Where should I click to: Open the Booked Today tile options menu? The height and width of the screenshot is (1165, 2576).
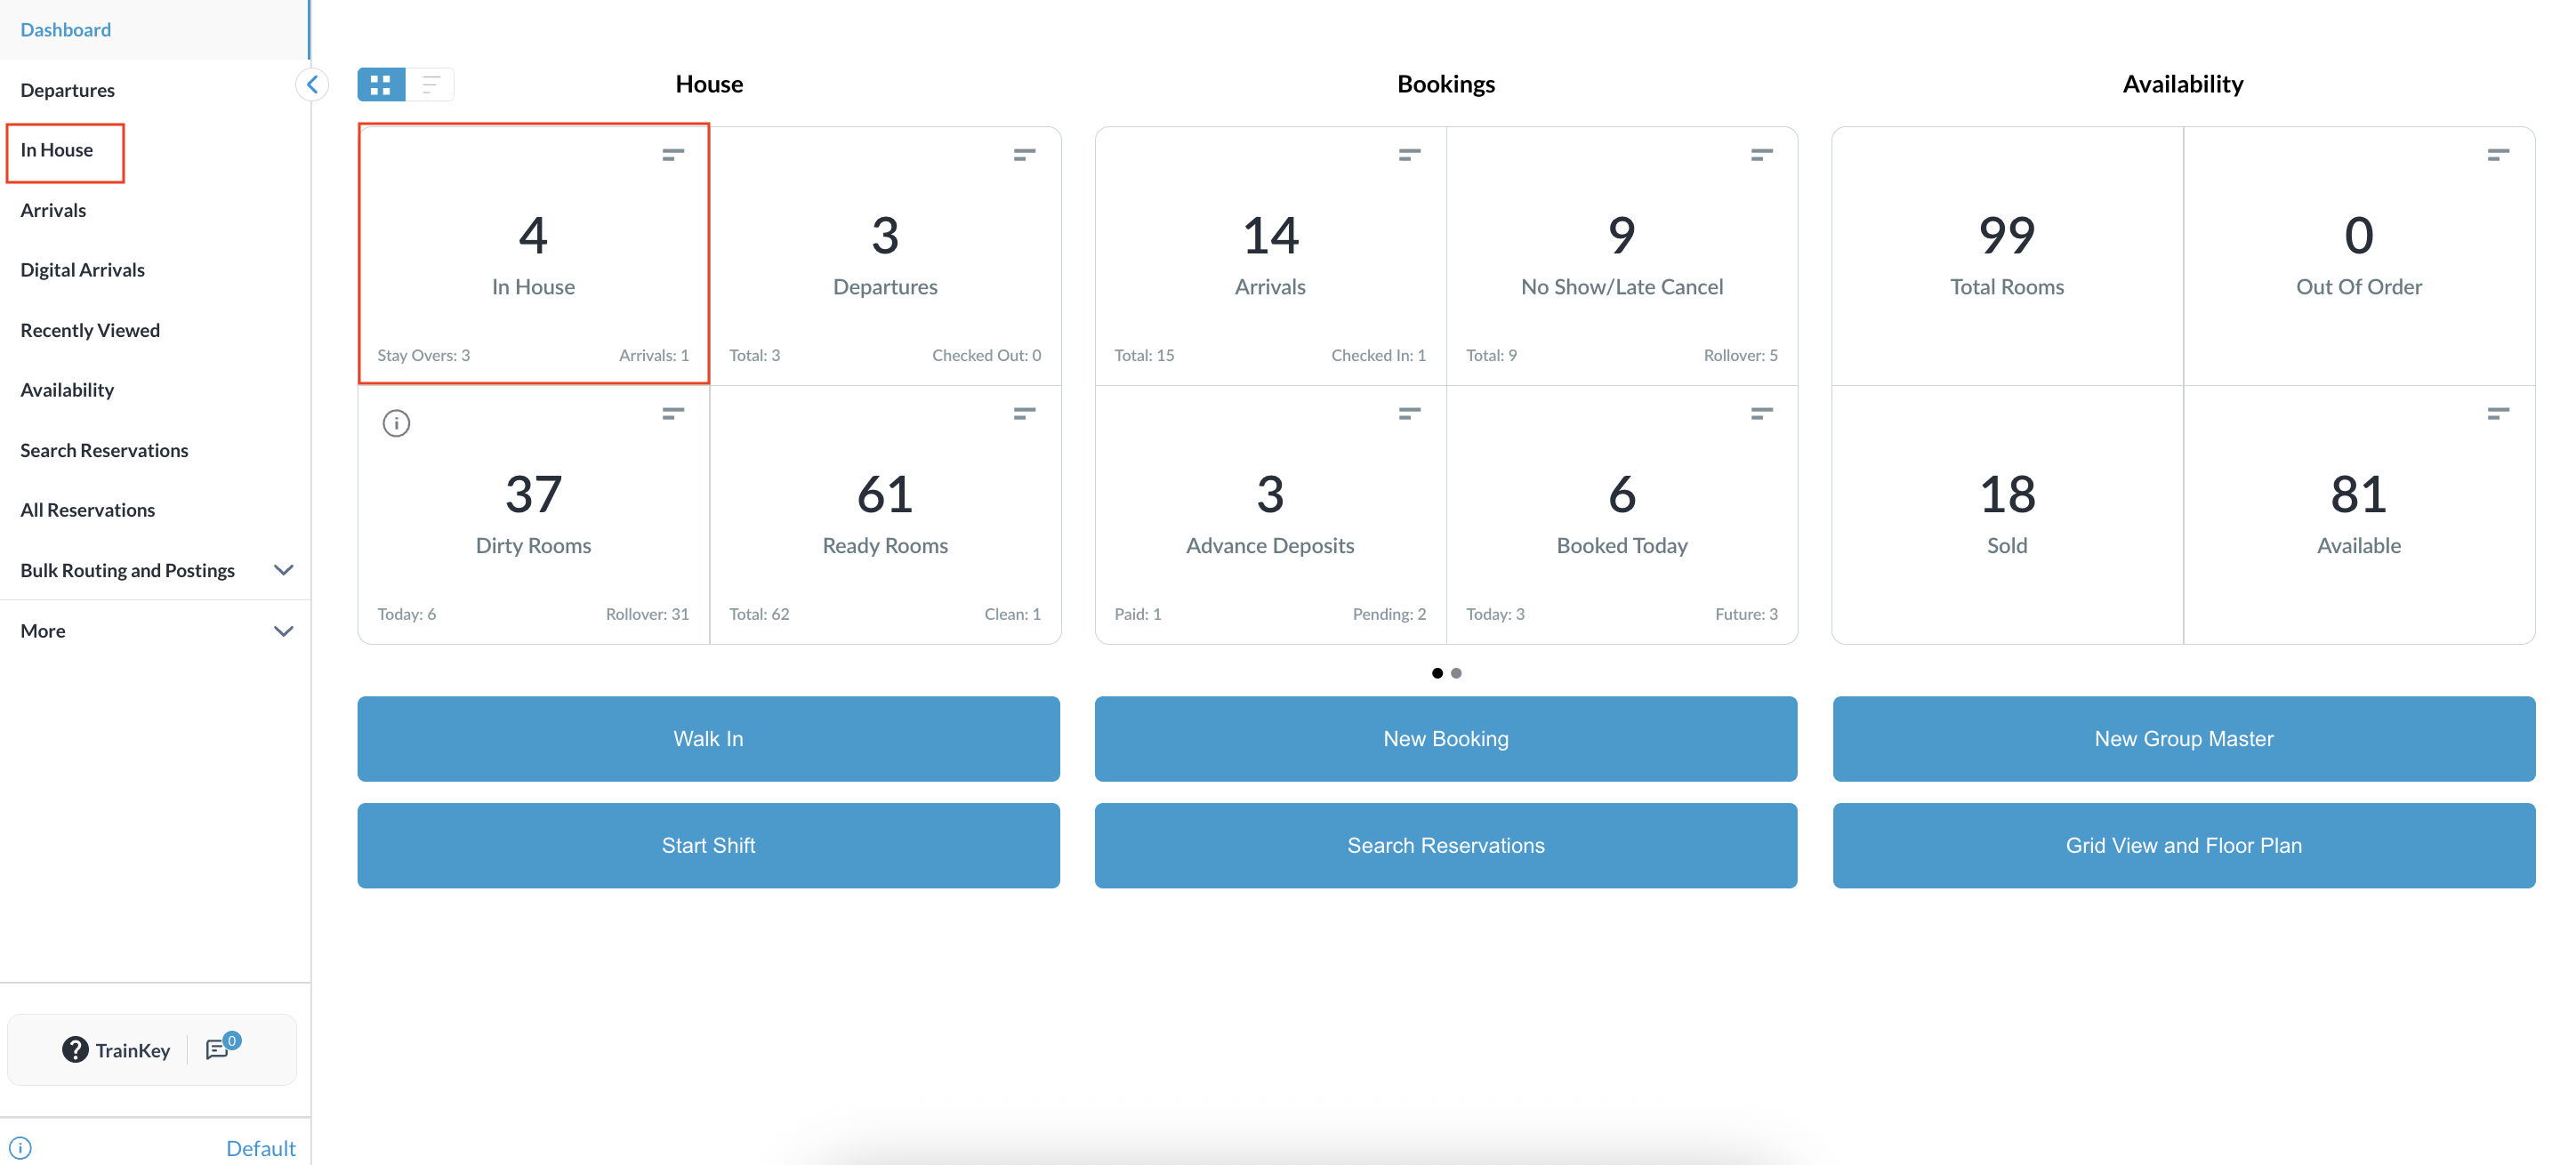[1761, 413]
